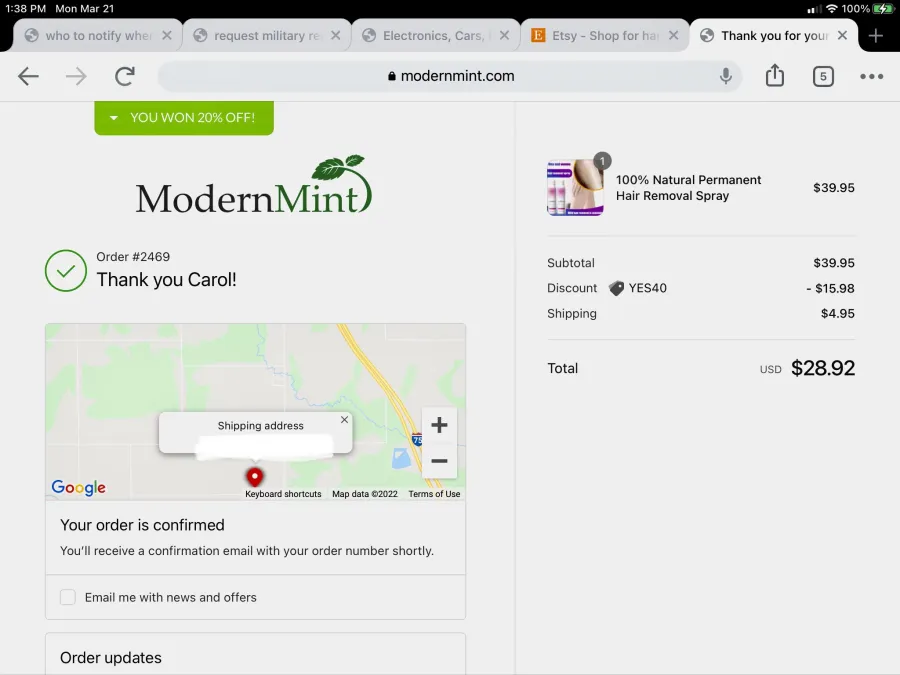Close the 'request military' tab
The height and width of the screenshot is (675, 900).
336,36
